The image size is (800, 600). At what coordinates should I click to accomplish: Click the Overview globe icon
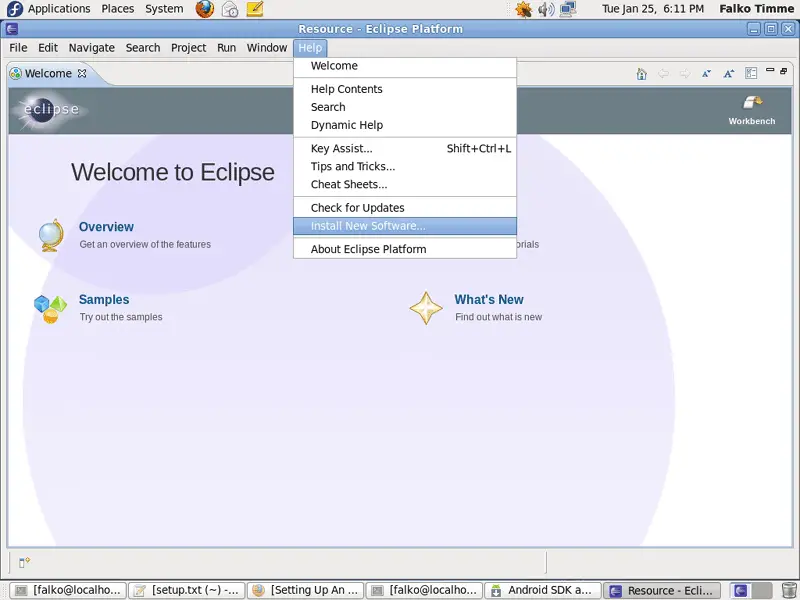[51, 235]
